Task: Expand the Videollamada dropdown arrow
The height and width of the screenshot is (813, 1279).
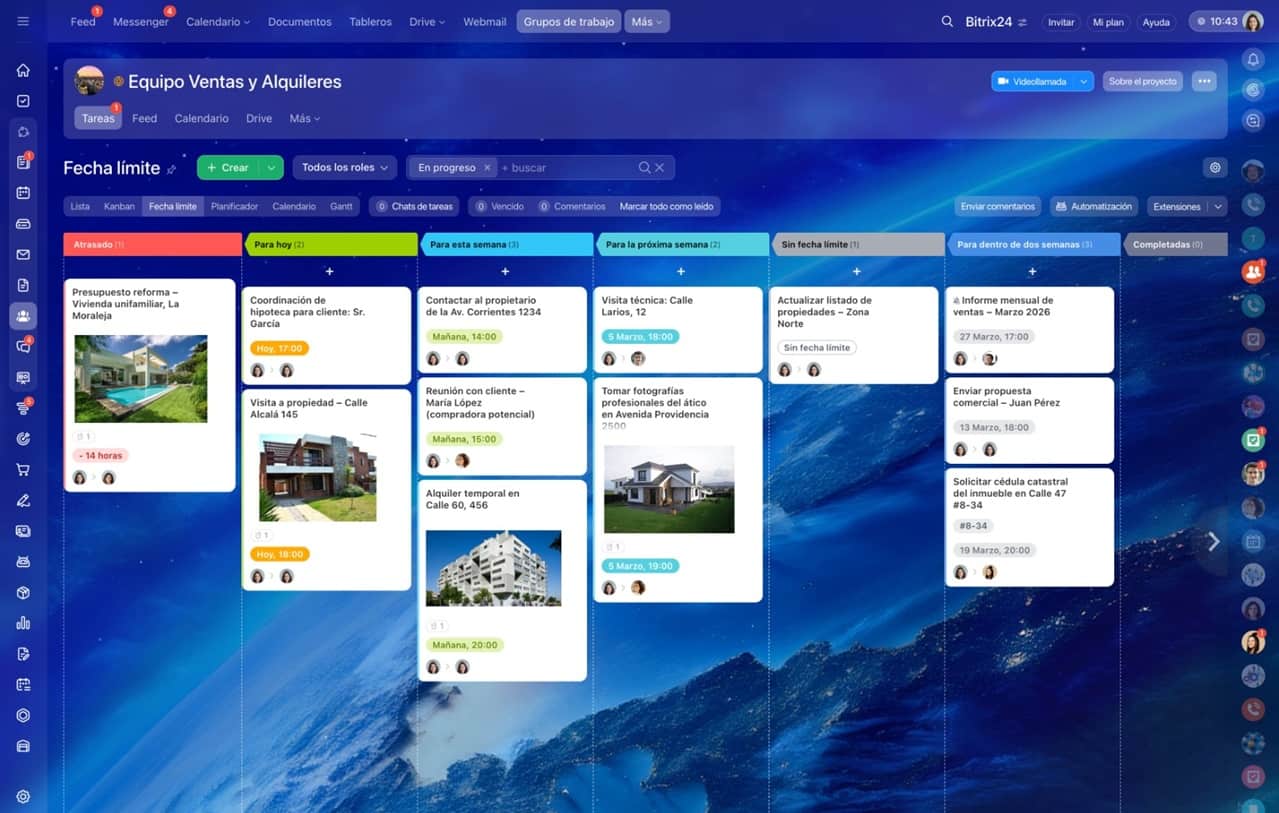Action: pos(1084,81)
